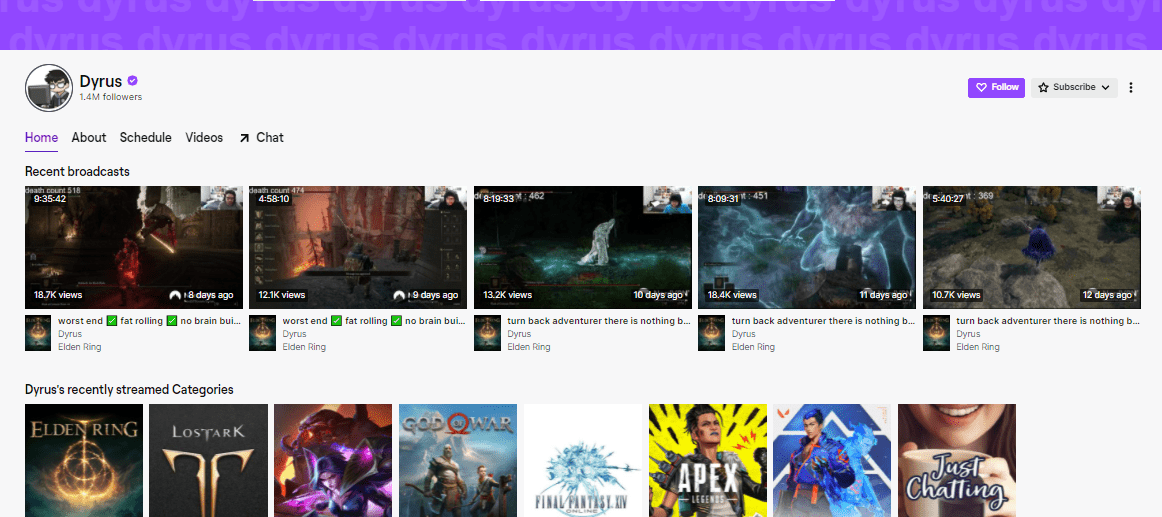
Task: Click the '13.2K views' label
Action: click(507, 295)
